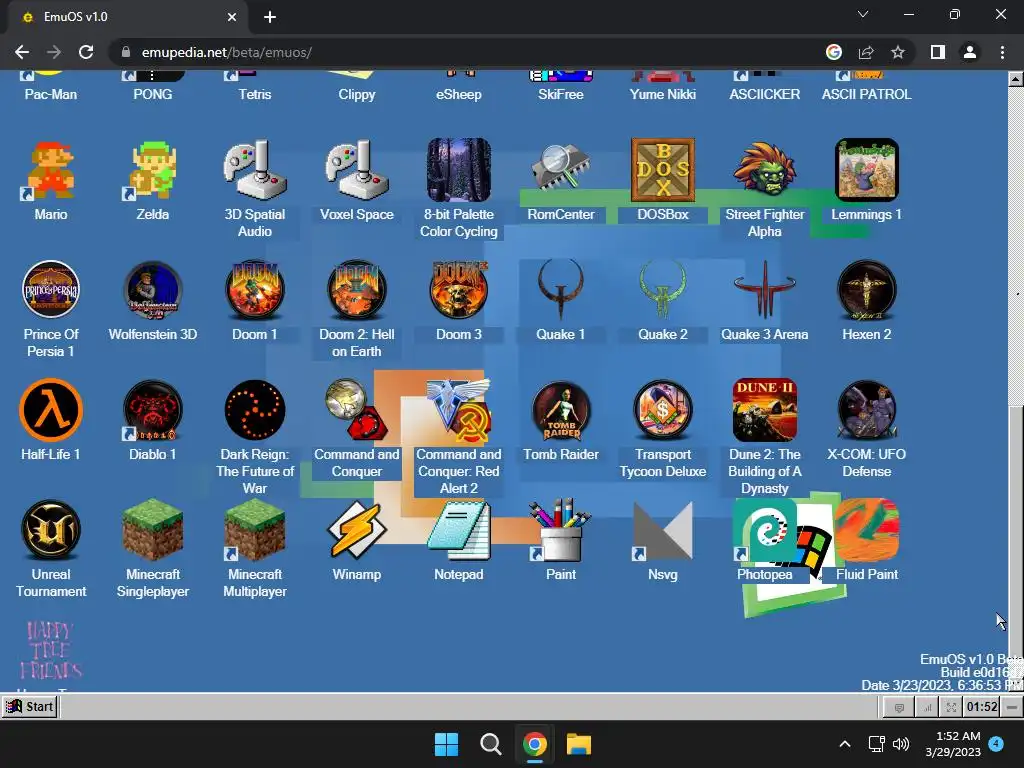Viewport: 1024px width, 768px height.
Task: Click EmuOS tray network signal icon
Action: click(927, 707)
